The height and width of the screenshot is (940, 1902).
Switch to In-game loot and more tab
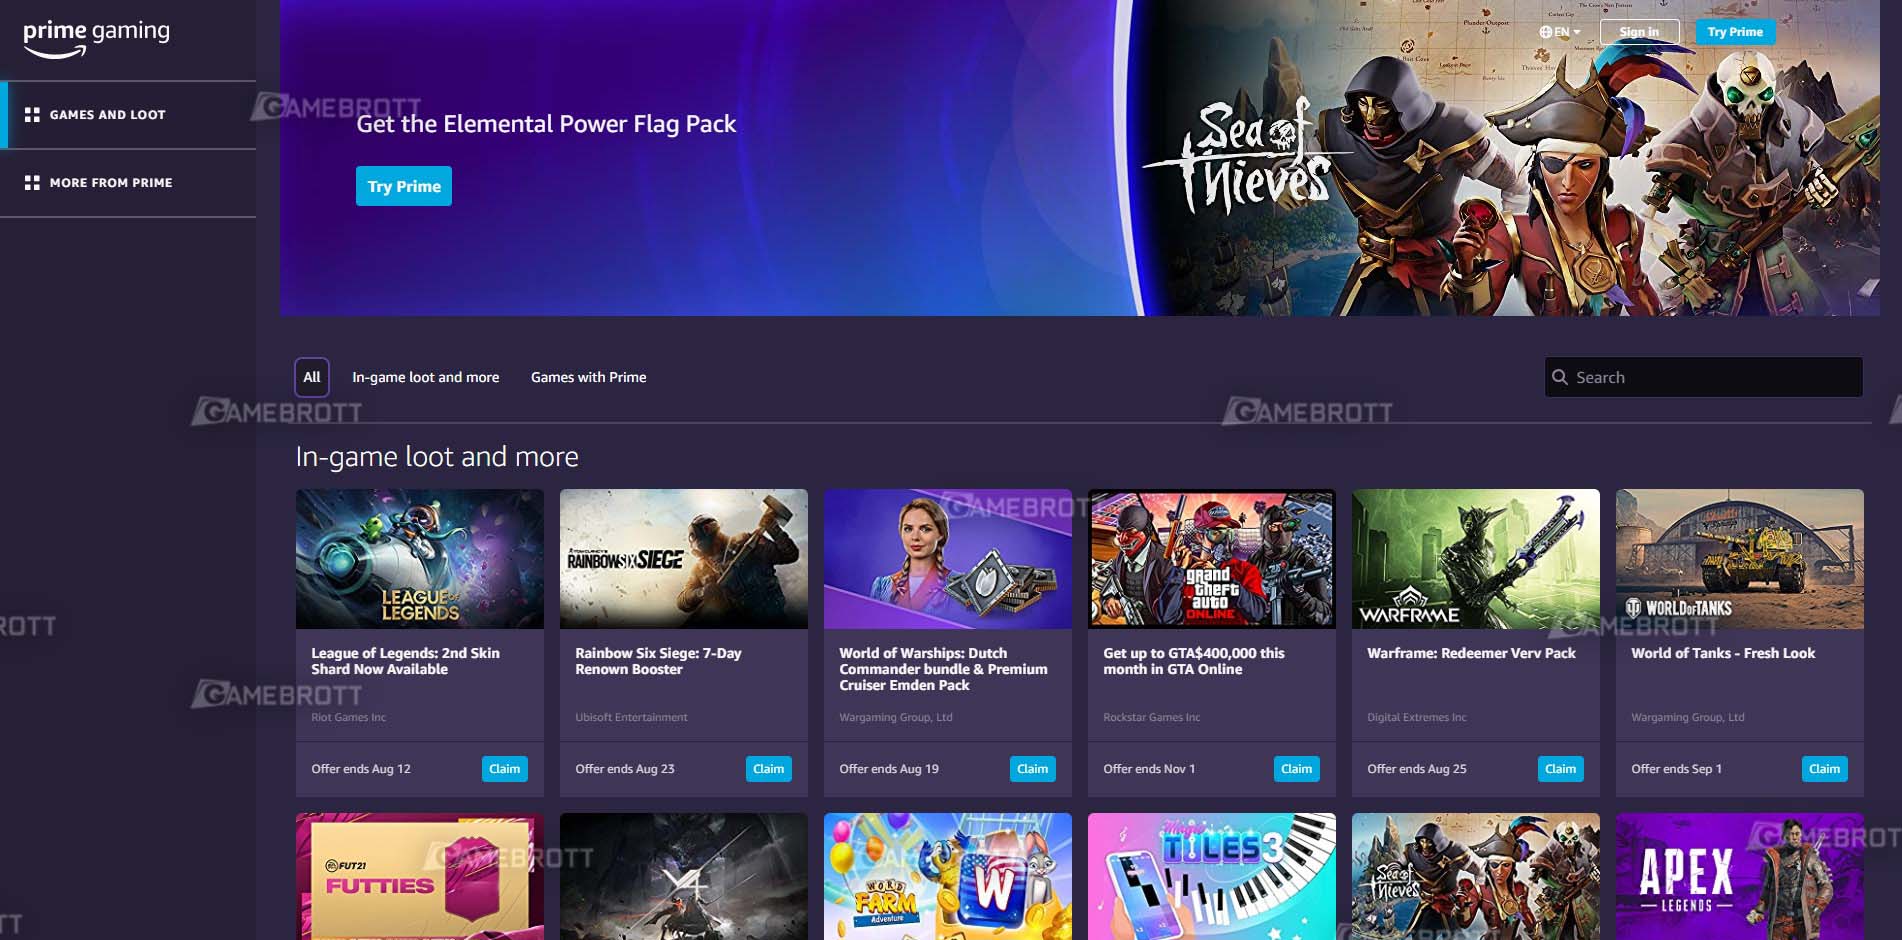coord(425,377)
